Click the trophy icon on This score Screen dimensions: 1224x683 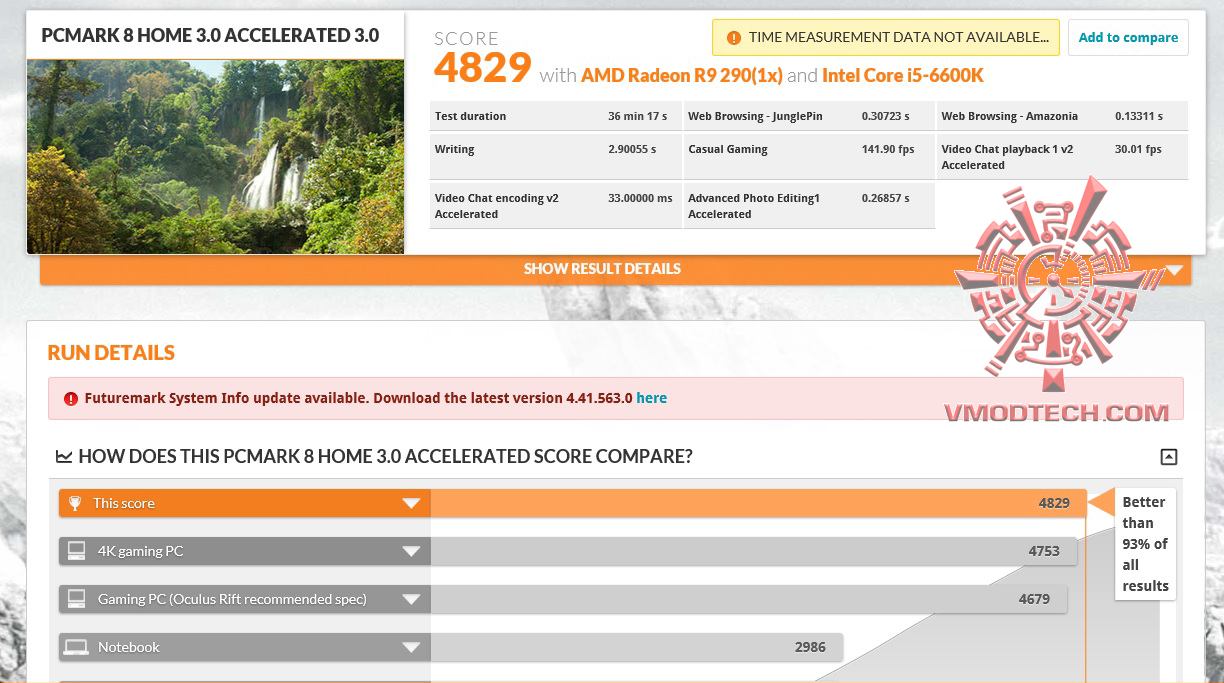click(75, 503)
